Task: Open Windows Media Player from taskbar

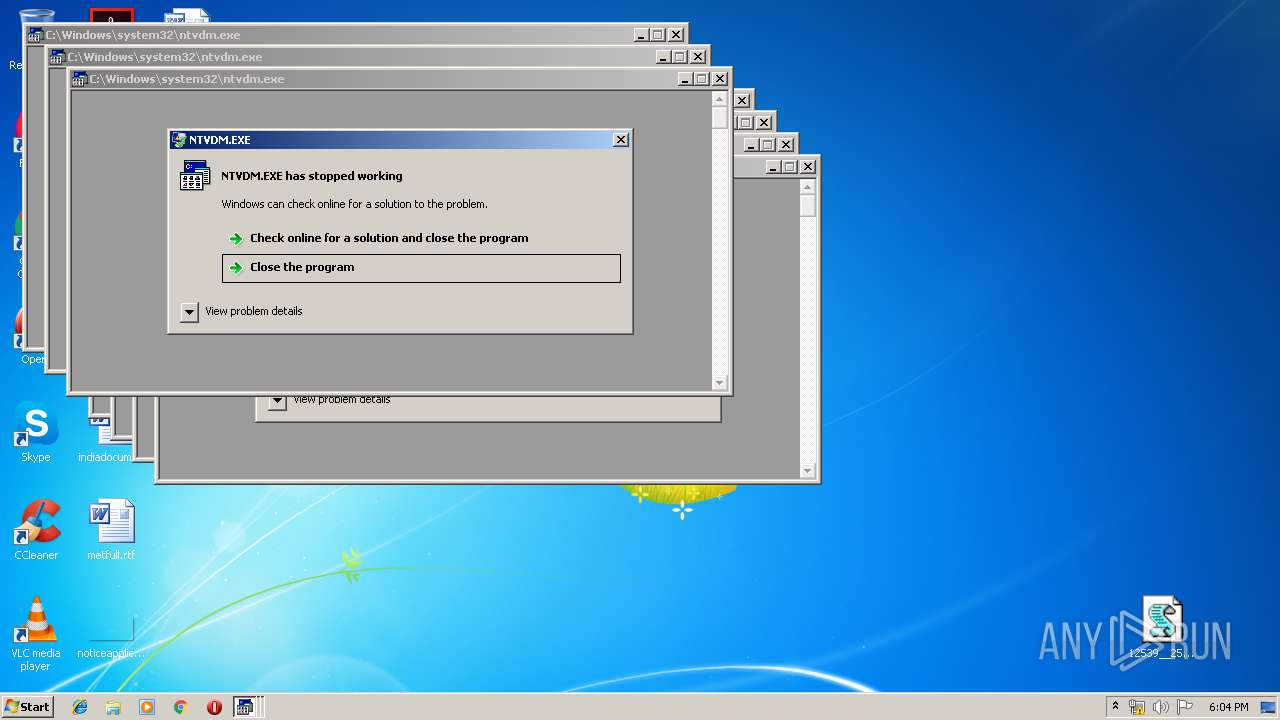Action: pyautogui.click(x=147, y=707)
